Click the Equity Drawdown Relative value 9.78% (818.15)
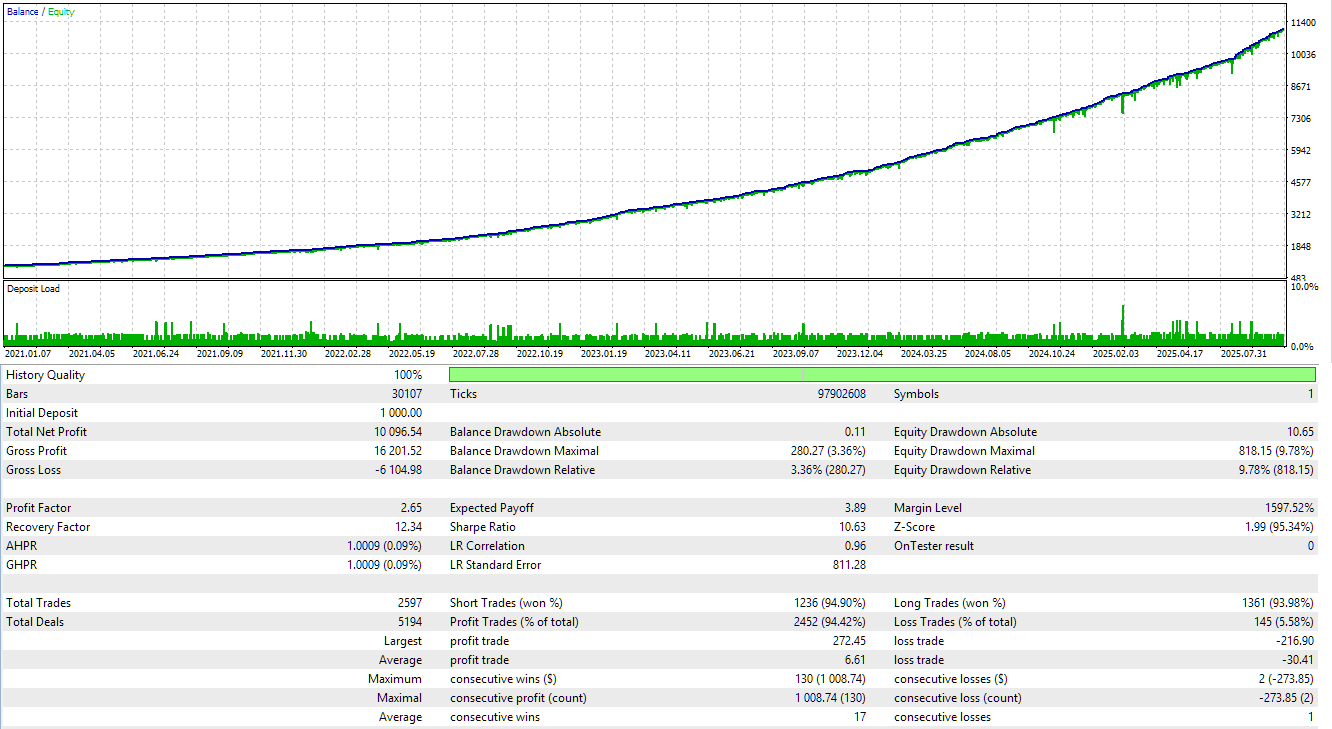 1276,470
